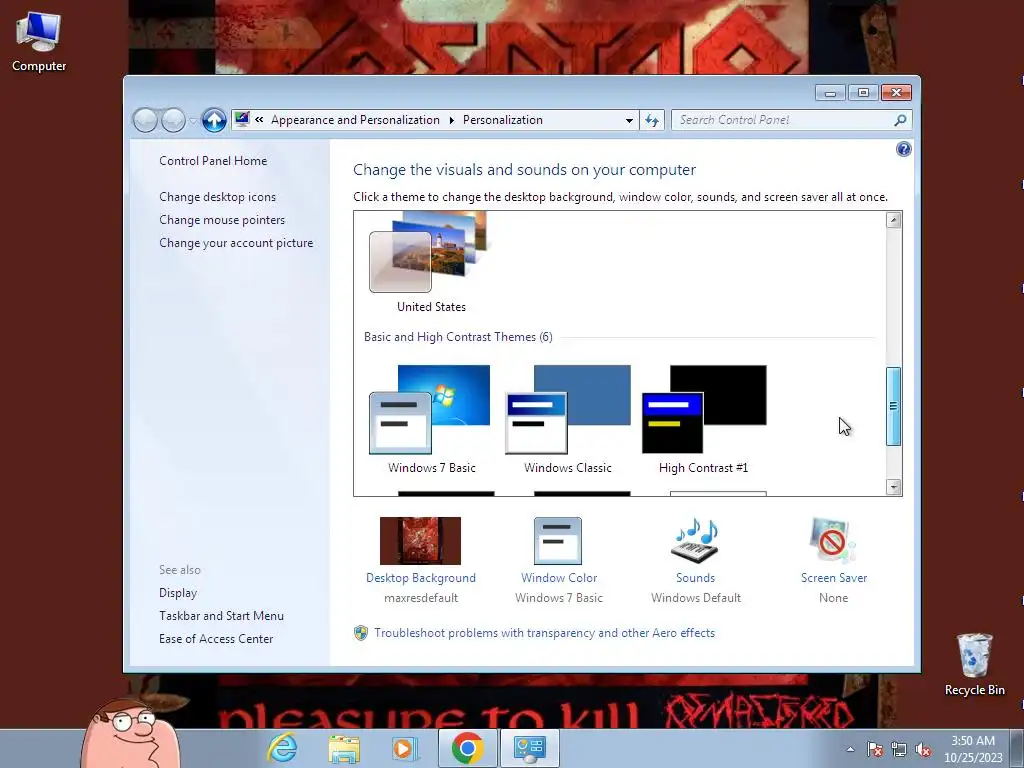Click the blue help question mark icon
This screenshot has width=1024, height=768.
(904, 150)
